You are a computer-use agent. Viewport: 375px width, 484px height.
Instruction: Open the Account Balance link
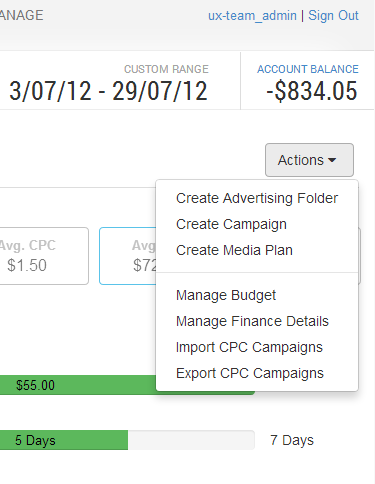coord(308,69)
